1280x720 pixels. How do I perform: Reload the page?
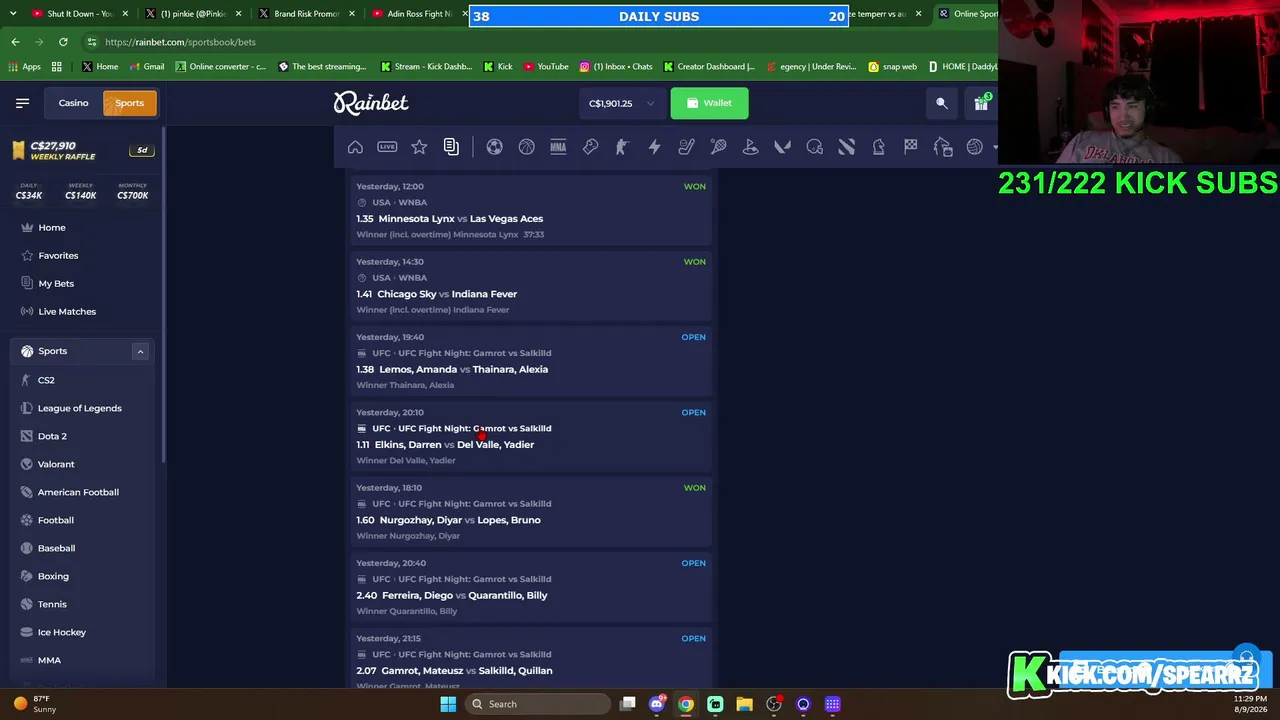(63, 42)
